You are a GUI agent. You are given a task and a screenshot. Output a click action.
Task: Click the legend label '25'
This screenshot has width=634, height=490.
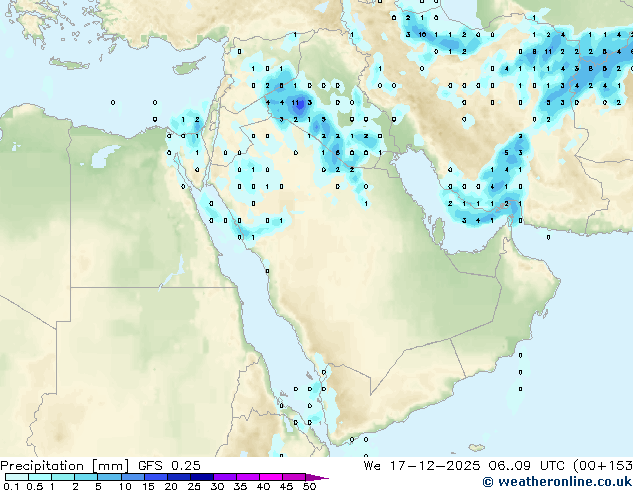click(194, 486)
